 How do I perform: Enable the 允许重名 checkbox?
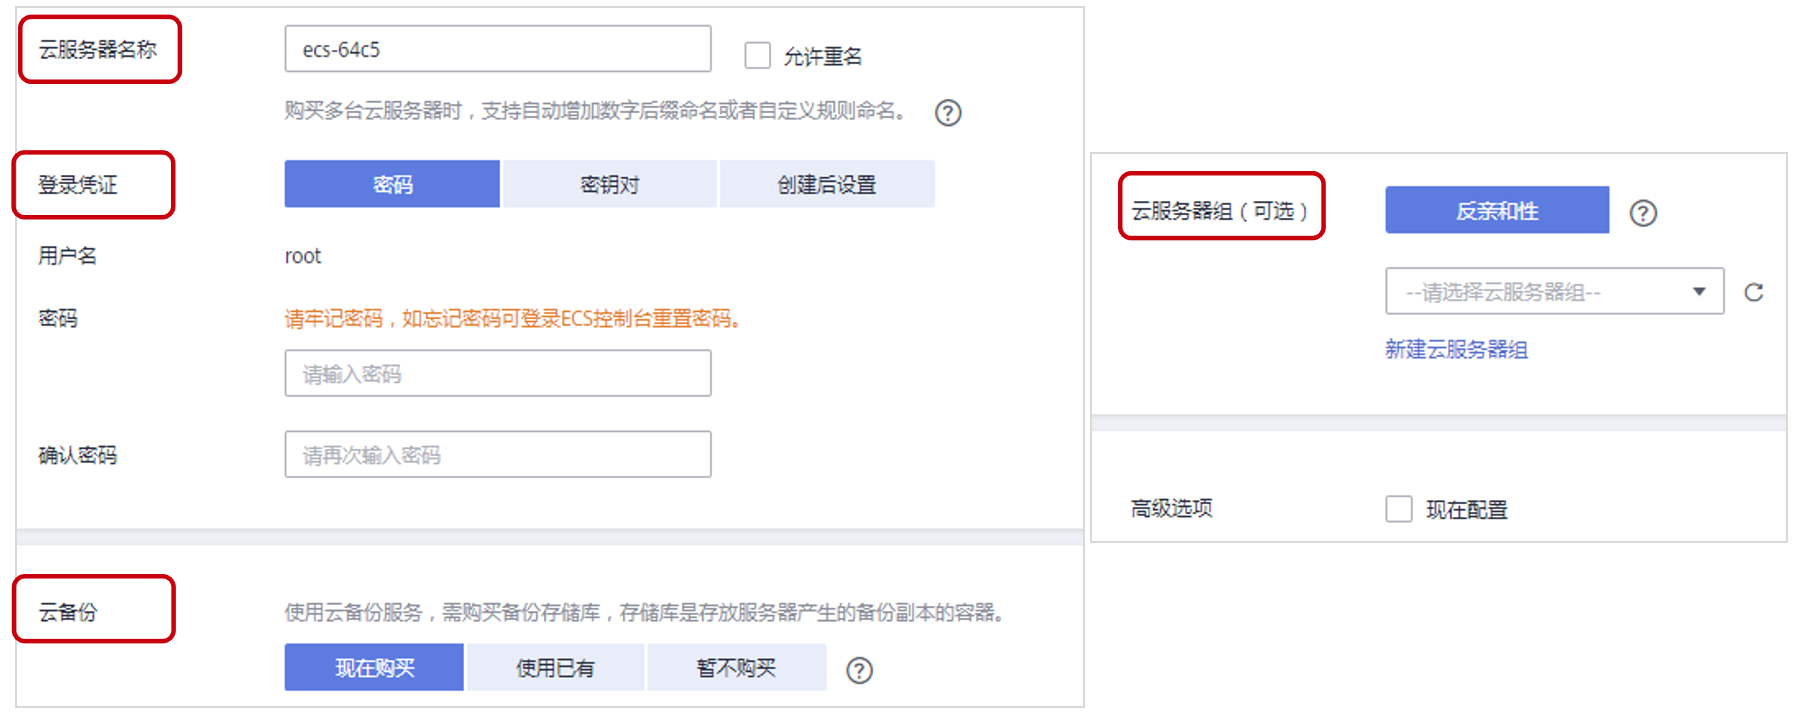(758, 55)
